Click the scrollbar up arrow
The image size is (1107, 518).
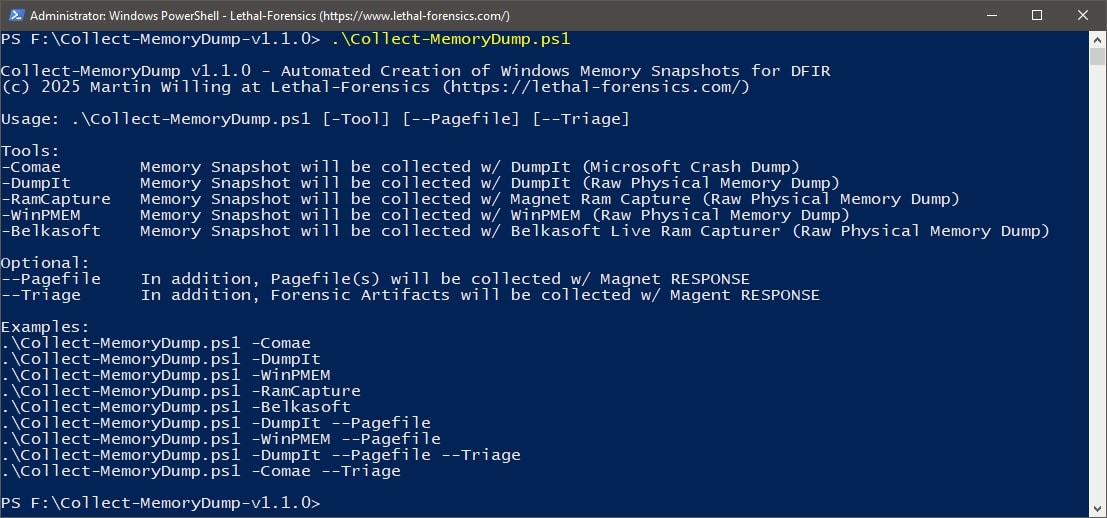click(x=1096, y=39)
